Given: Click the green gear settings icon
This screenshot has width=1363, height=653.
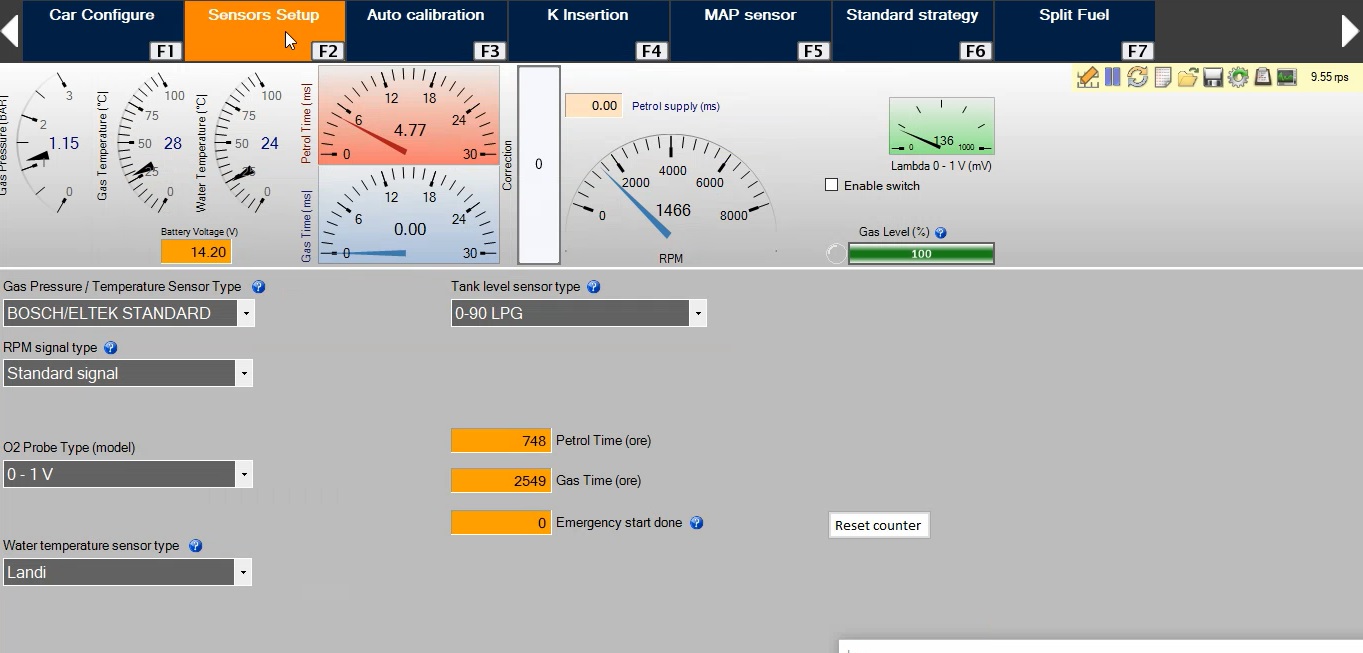Looking at the screenshot, I should (x=1238, y=77).
